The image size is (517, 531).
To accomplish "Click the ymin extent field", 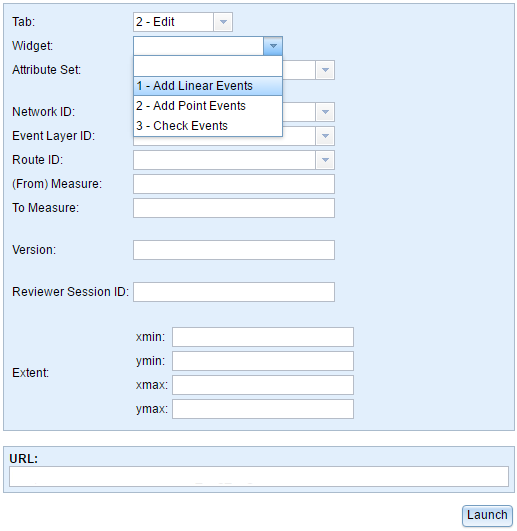I will tap(263, 361).
